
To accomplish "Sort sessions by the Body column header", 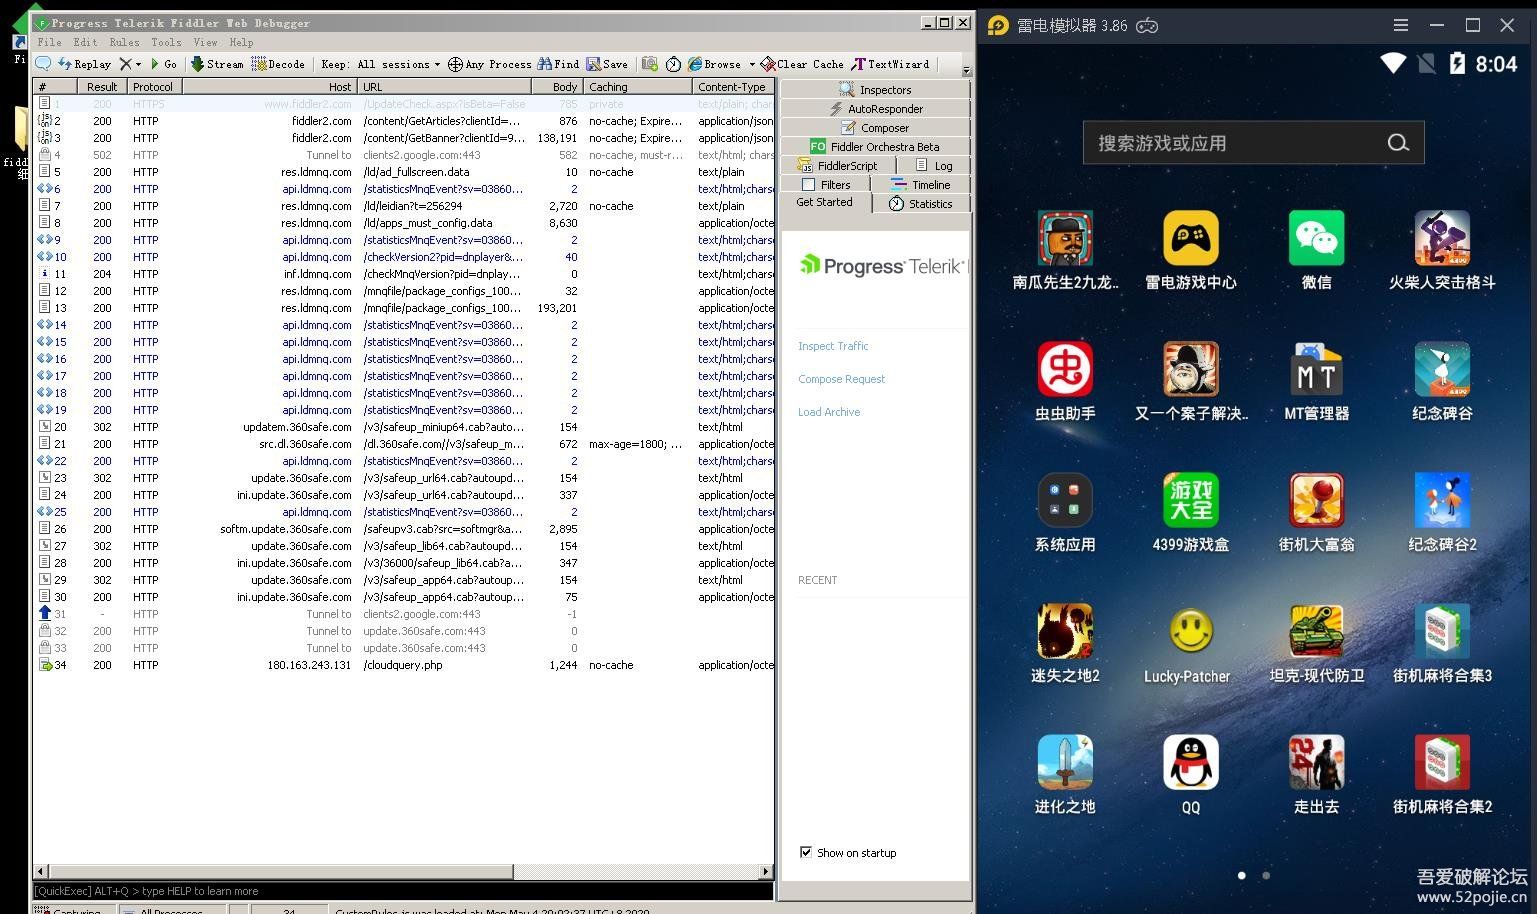I will click(556, 87).
